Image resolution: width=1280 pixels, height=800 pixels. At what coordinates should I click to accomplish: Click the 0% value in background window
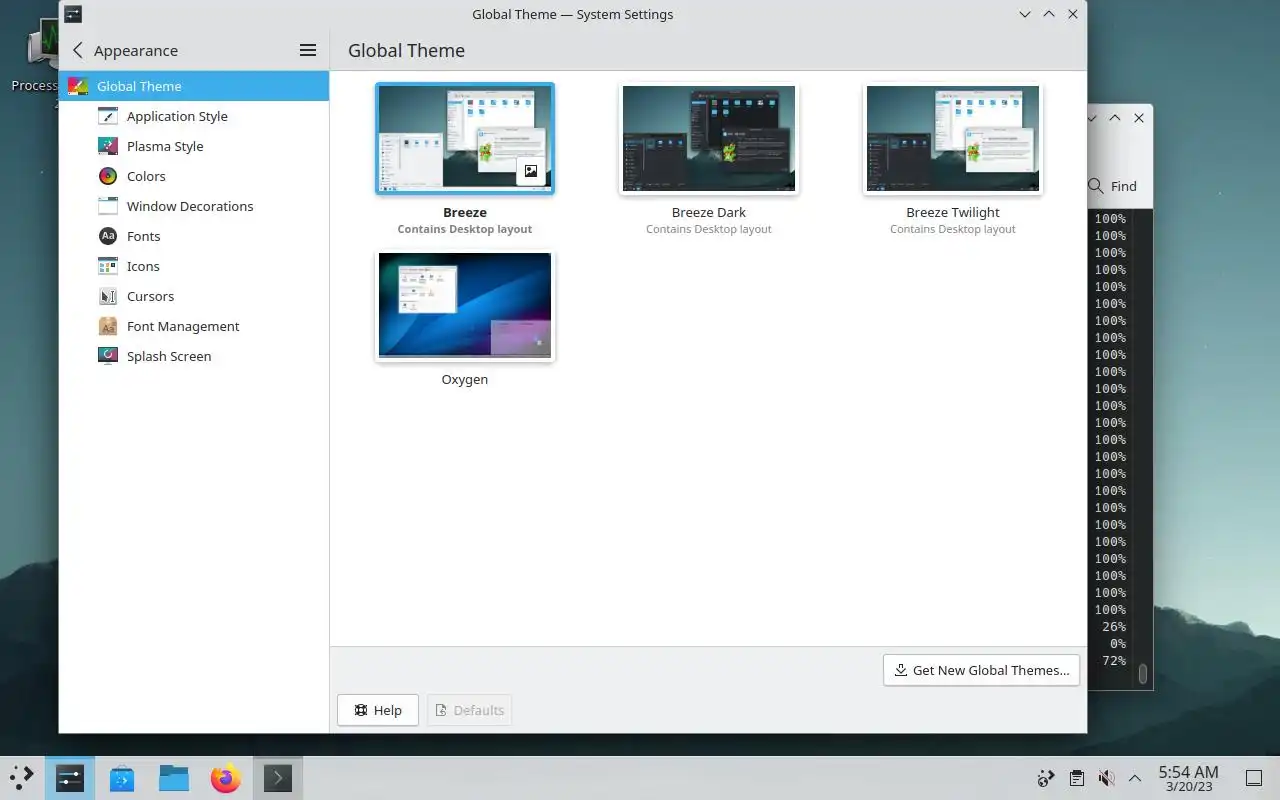point(1118,644)
